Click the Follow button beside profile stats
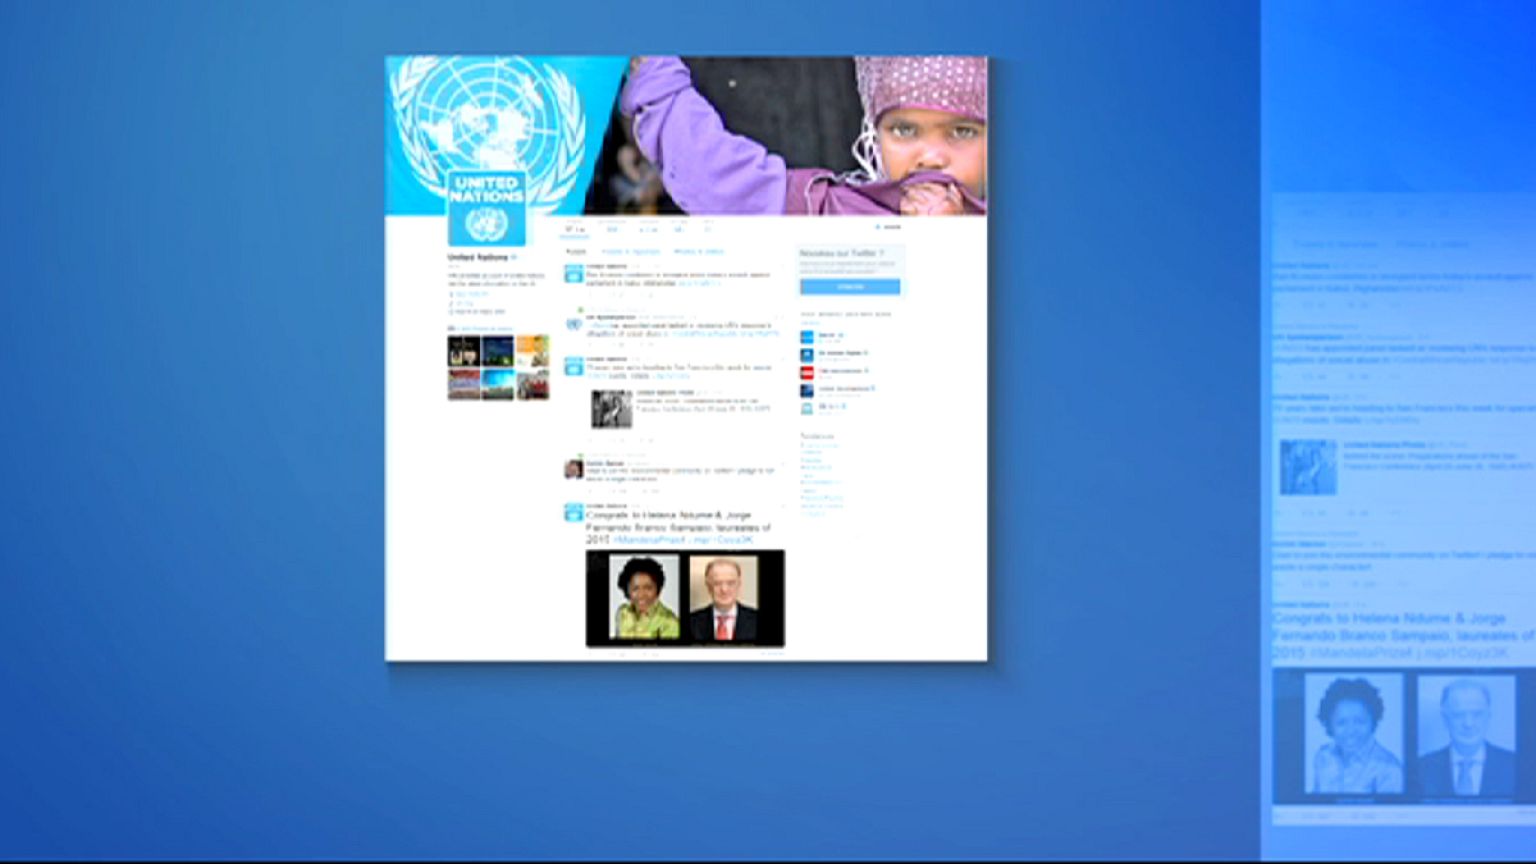 887,228
